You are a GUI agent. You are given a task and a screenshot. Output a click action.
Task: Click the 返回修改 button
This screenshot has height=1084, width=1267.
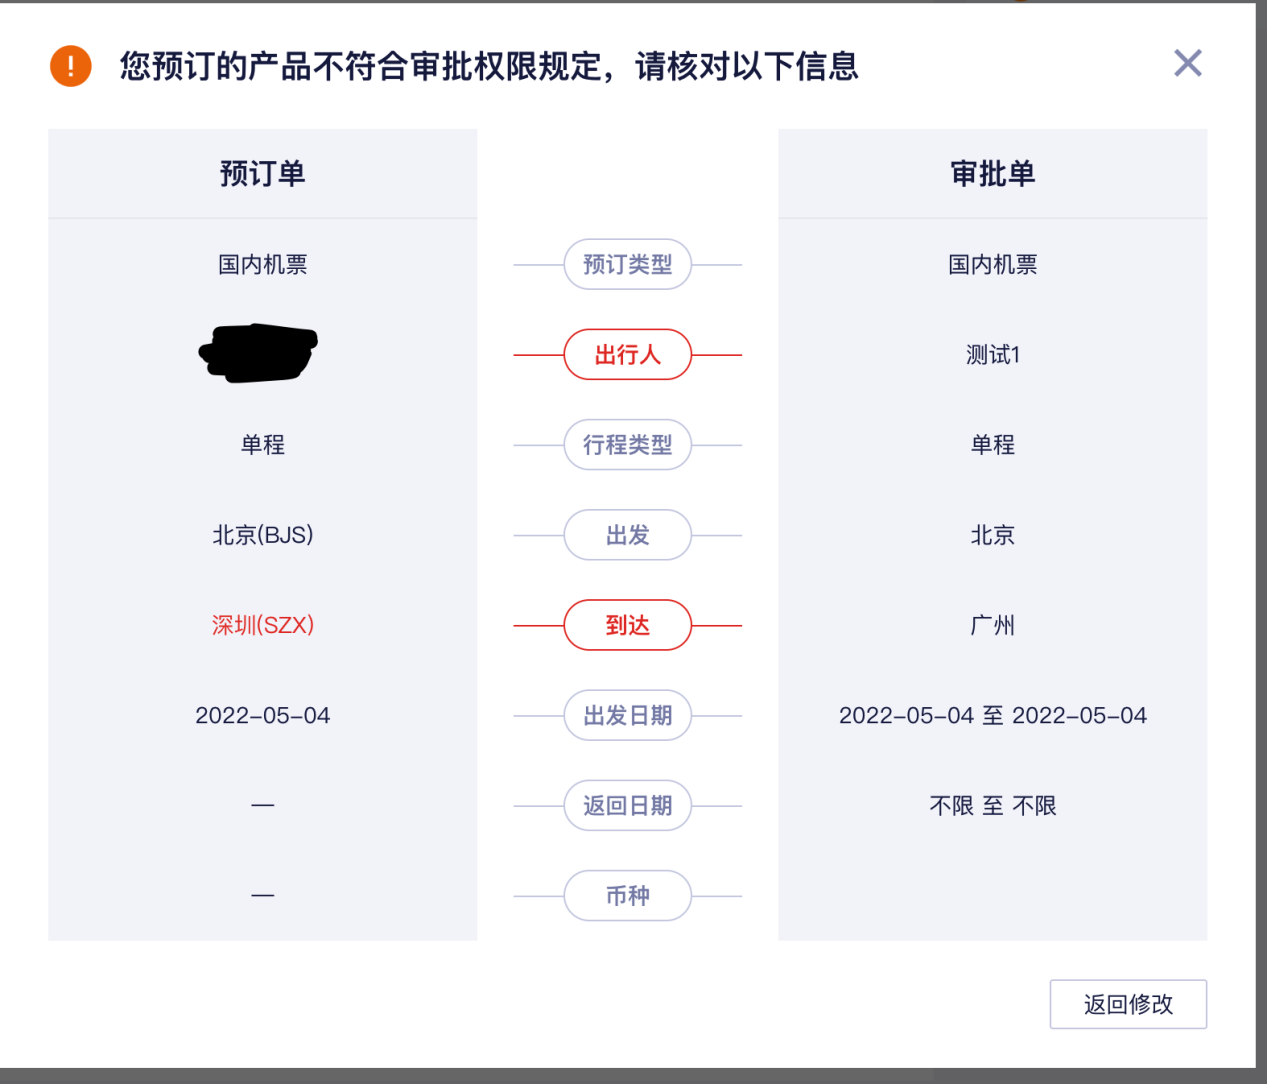point(1128,1004)
